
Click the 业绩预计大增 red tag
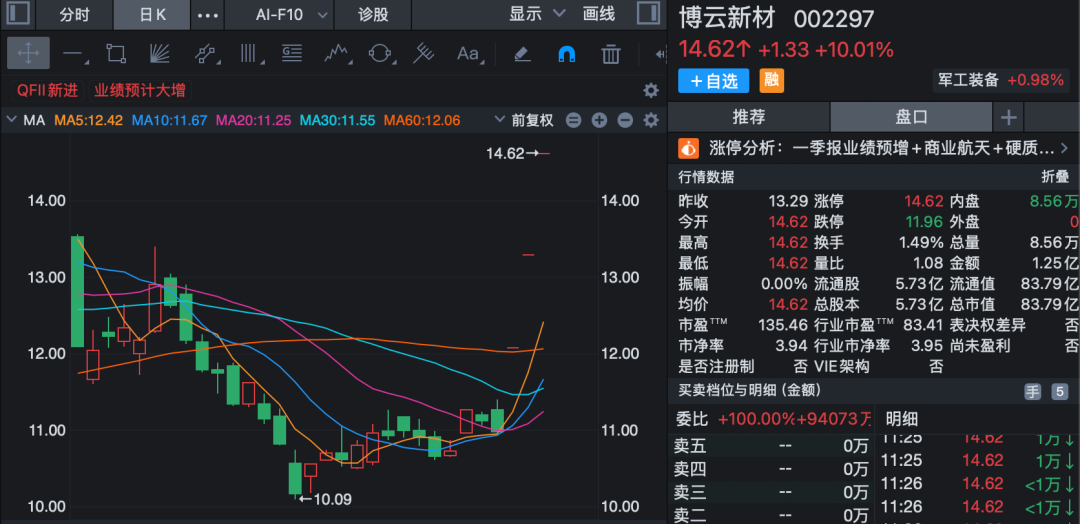[140, 90]
